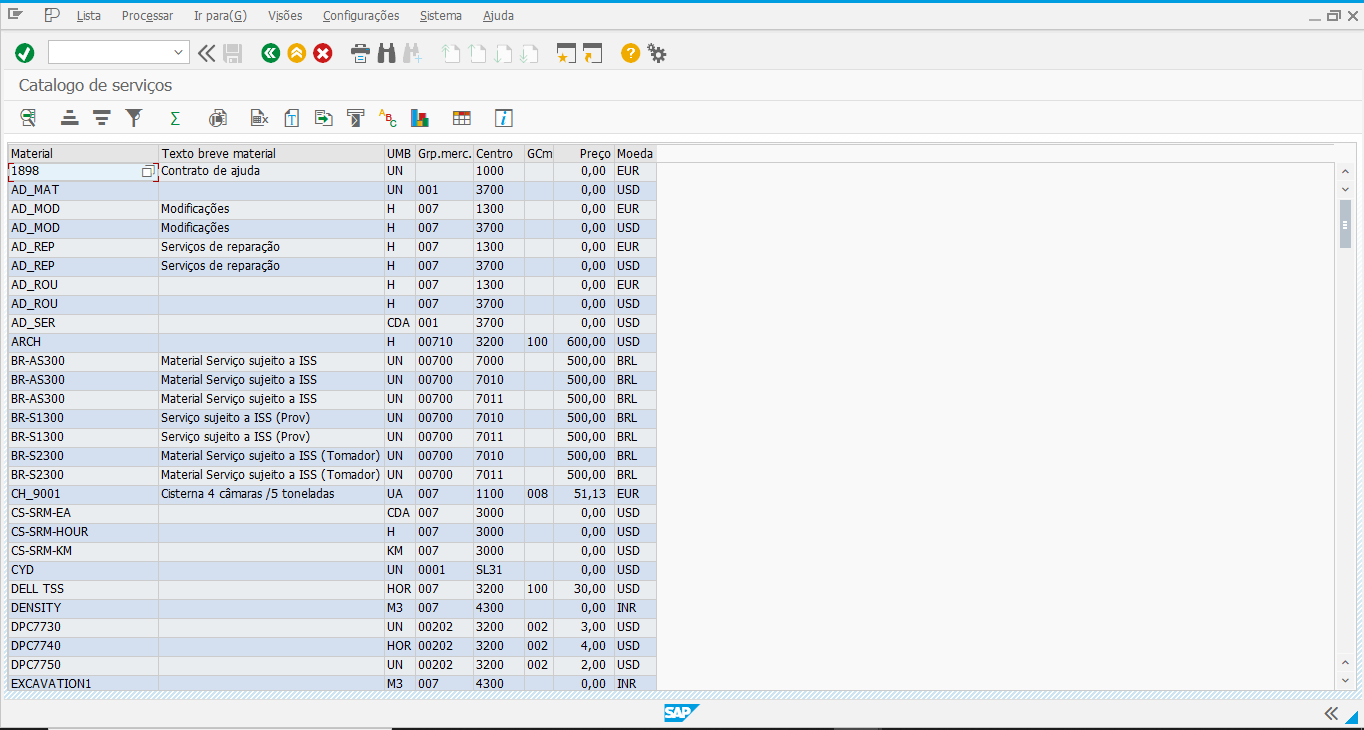
Task: Click the vertical scrollbar up arrow
Action: click(1345, 172)
